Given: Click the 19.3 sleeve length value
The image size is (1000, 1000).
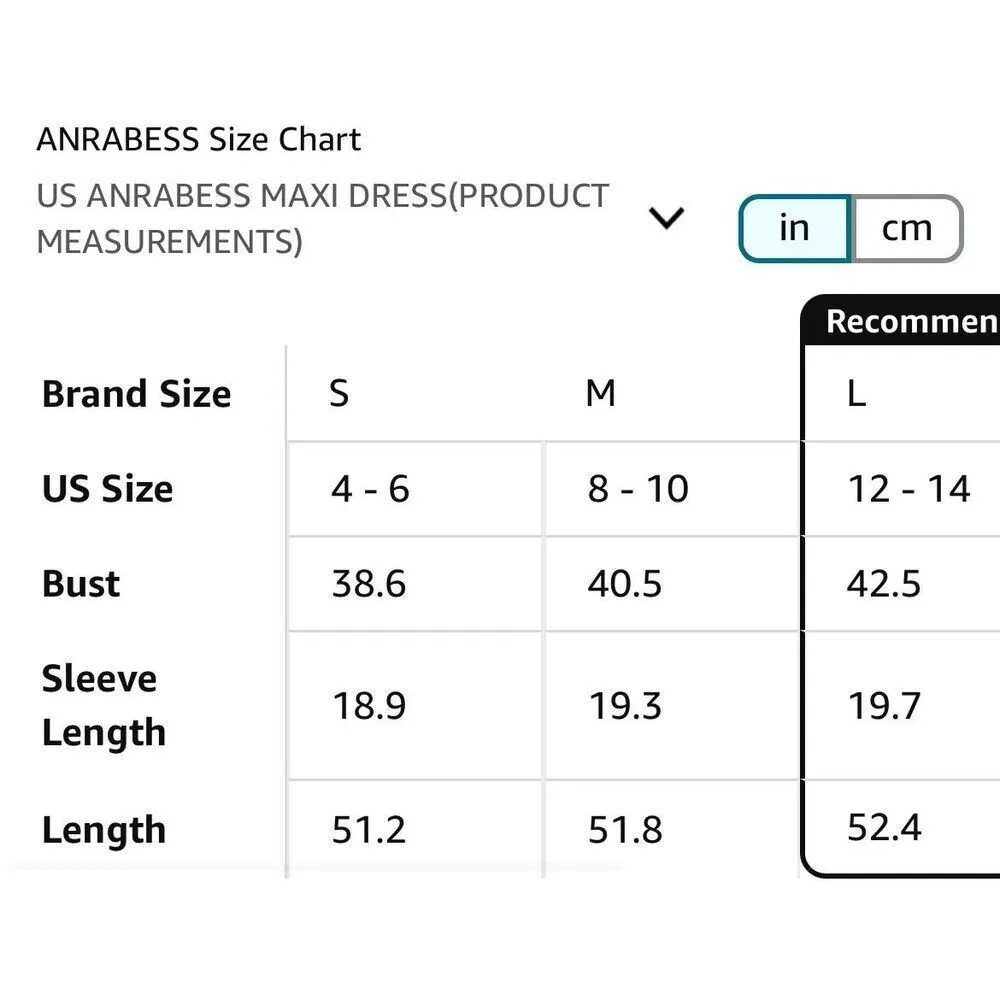Looking at the screenshot, I should tap(625, 706).
